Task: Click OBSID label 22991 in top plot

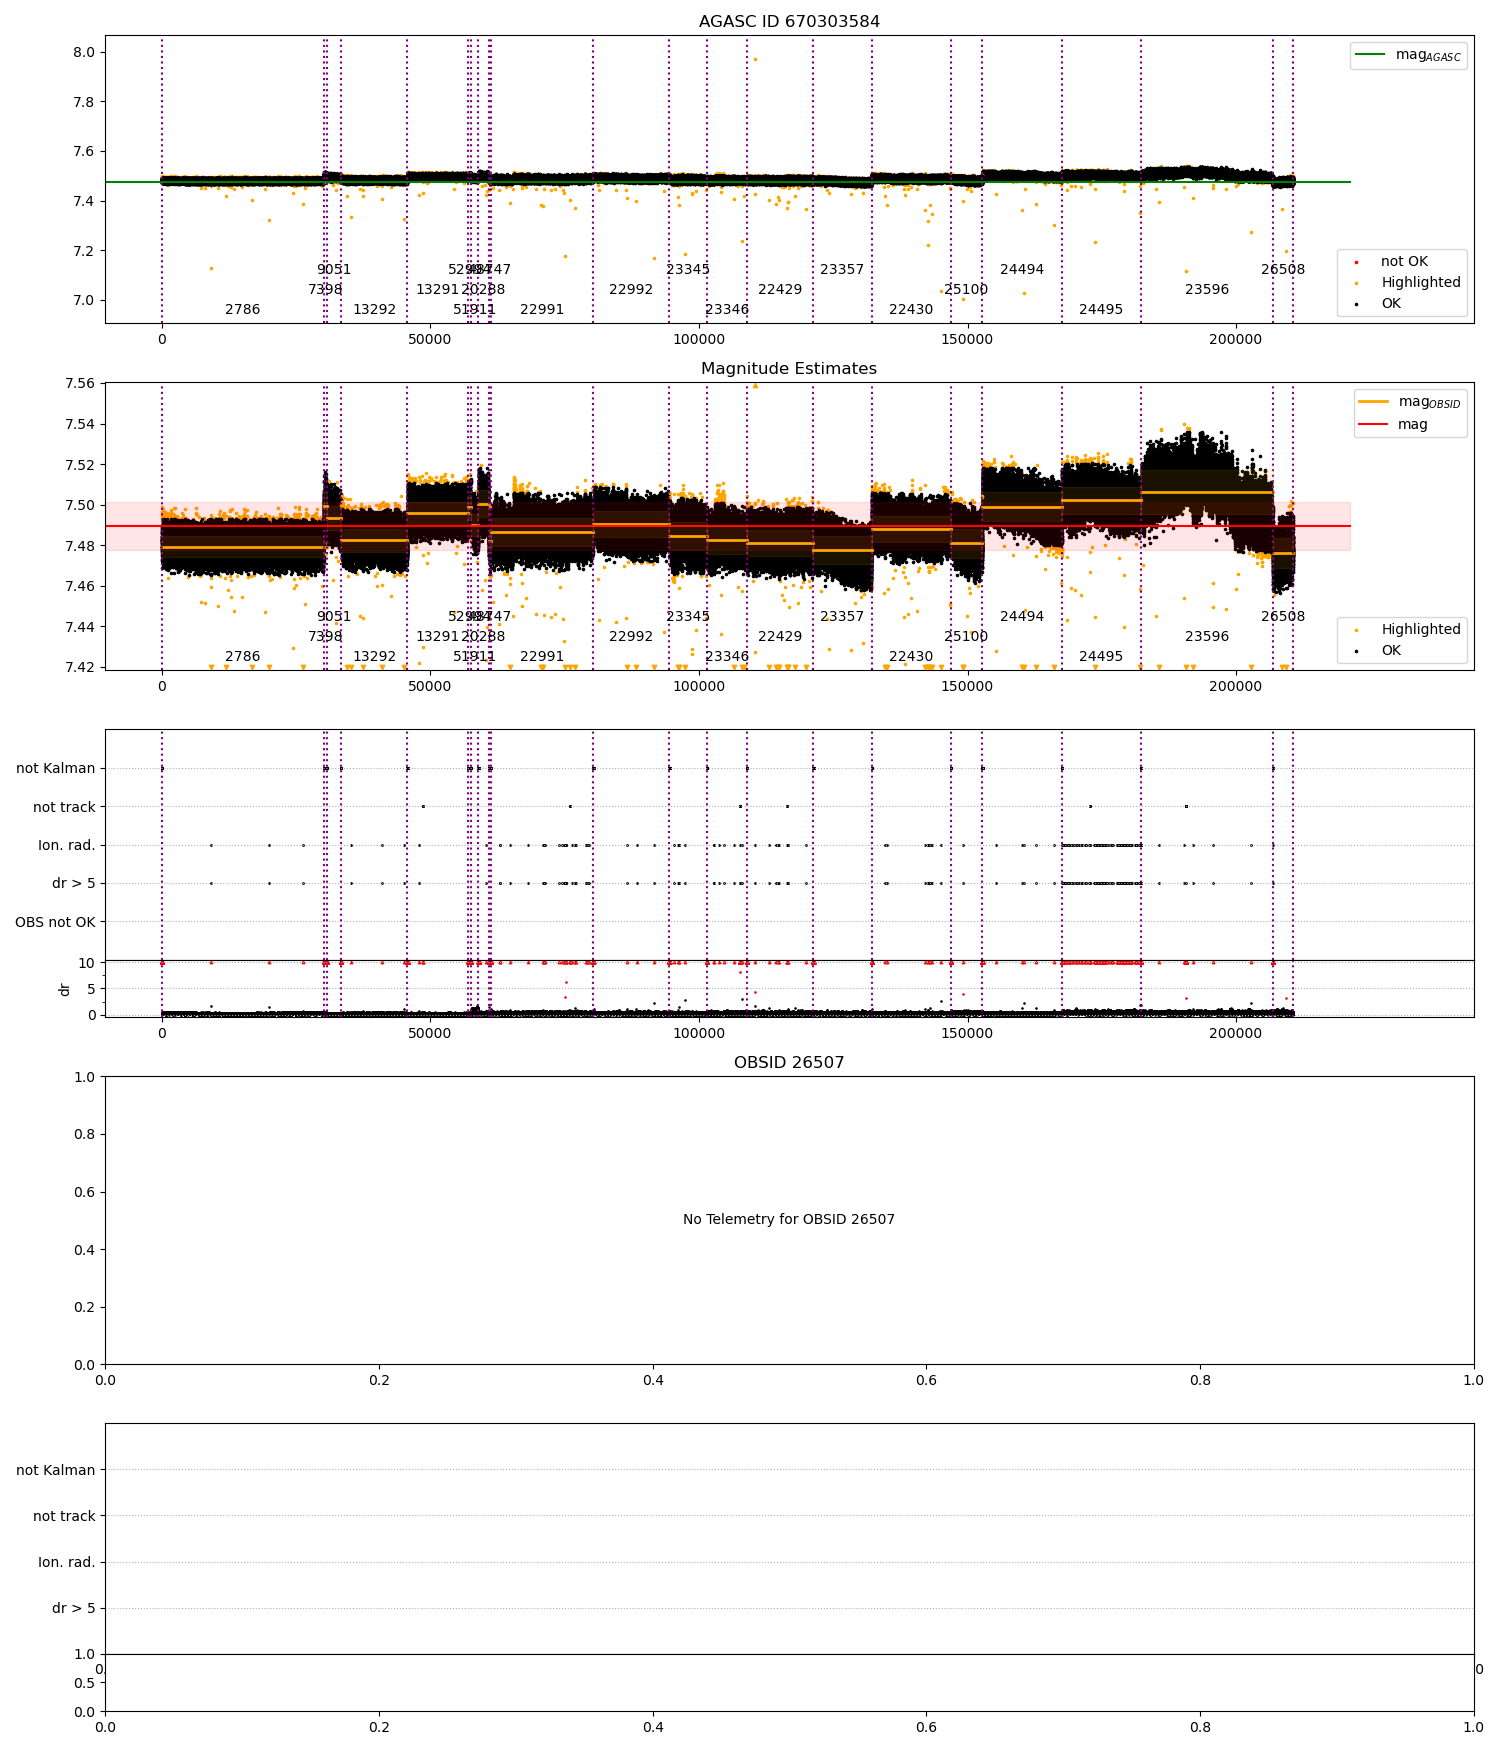Action: pyautogui.click(x=542, y=310)
